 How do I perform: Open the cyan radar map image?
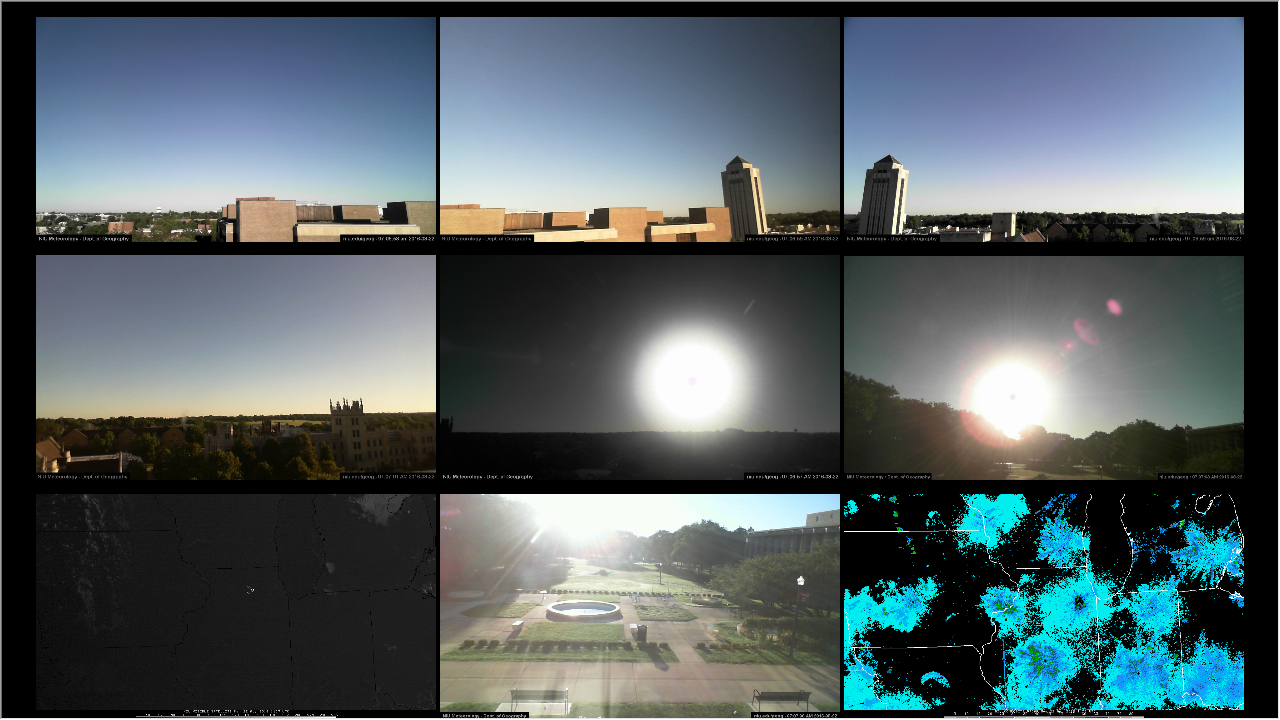pyautogui.click(x=1044, y=606)
